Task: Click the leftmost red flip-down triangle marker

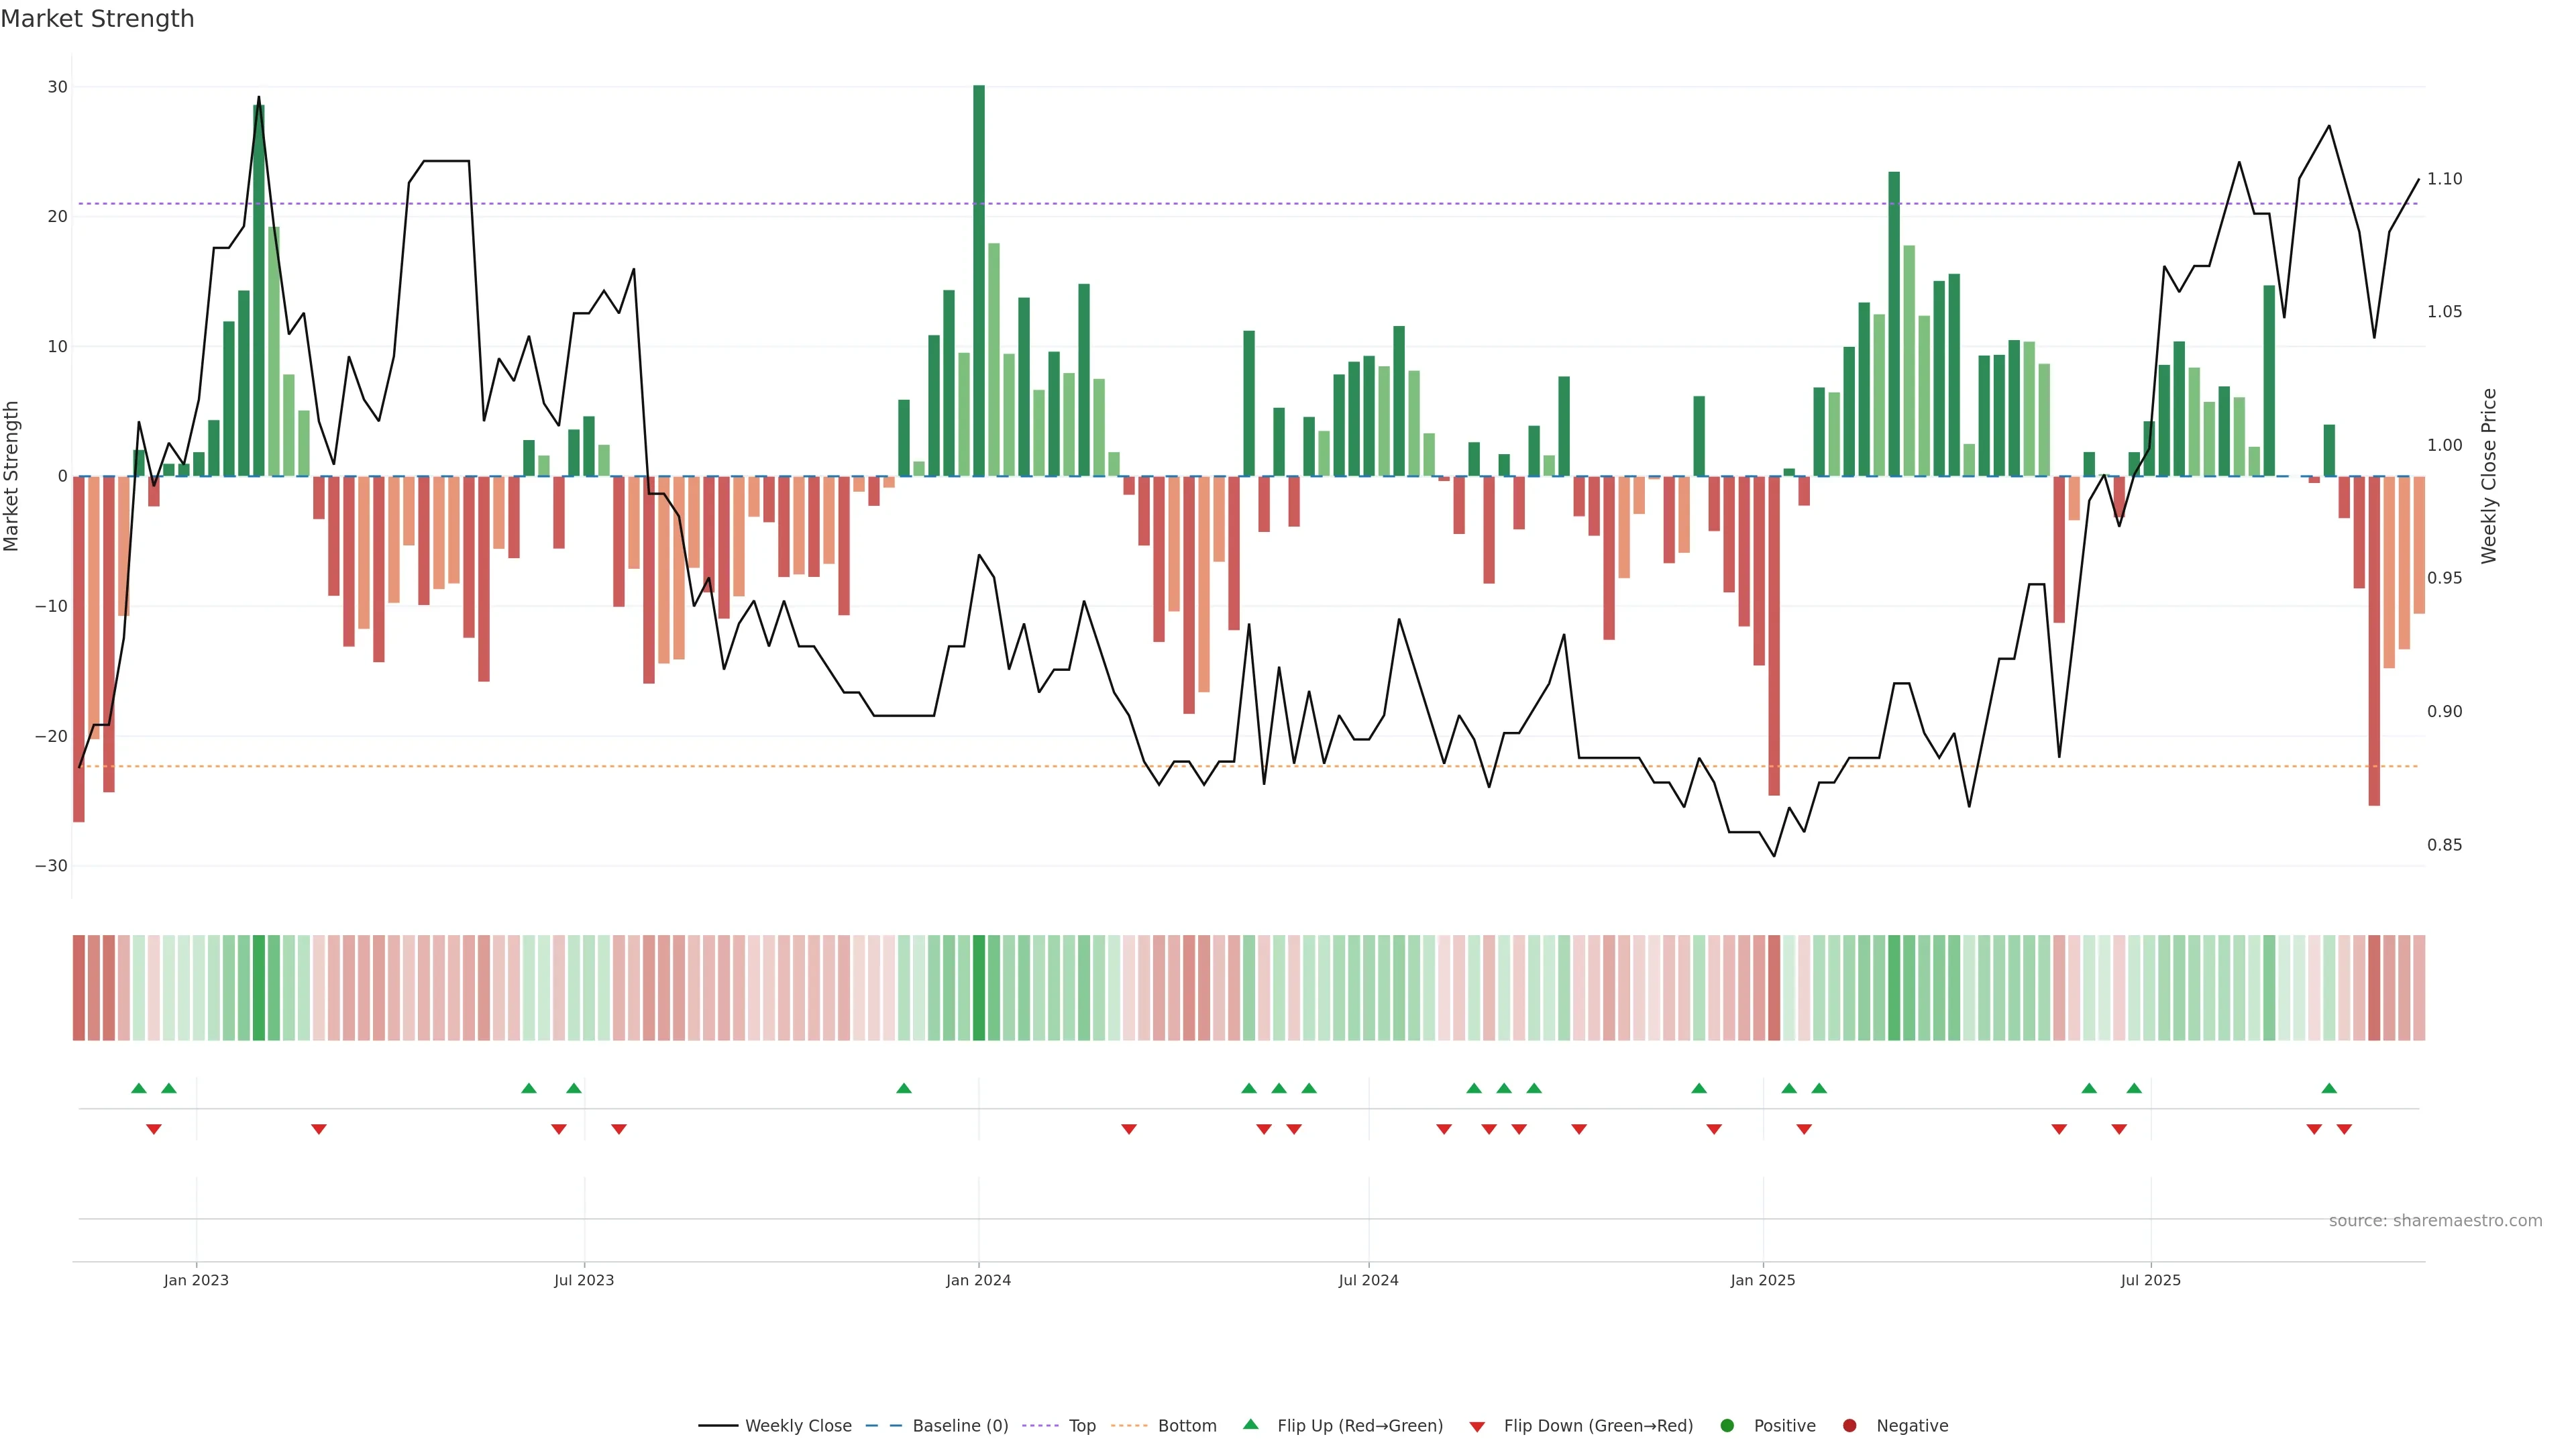Action: (x=154, y=1129)
